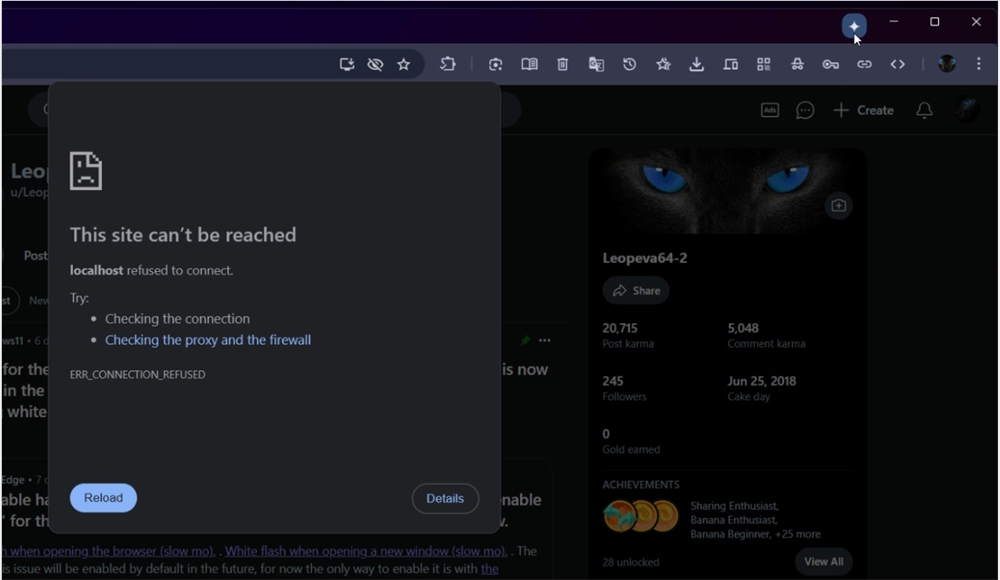Click the sparkle AI assistant button in title bar
Image resolution: width=1000 pixels, height=580 pixels.
(853, 26)
